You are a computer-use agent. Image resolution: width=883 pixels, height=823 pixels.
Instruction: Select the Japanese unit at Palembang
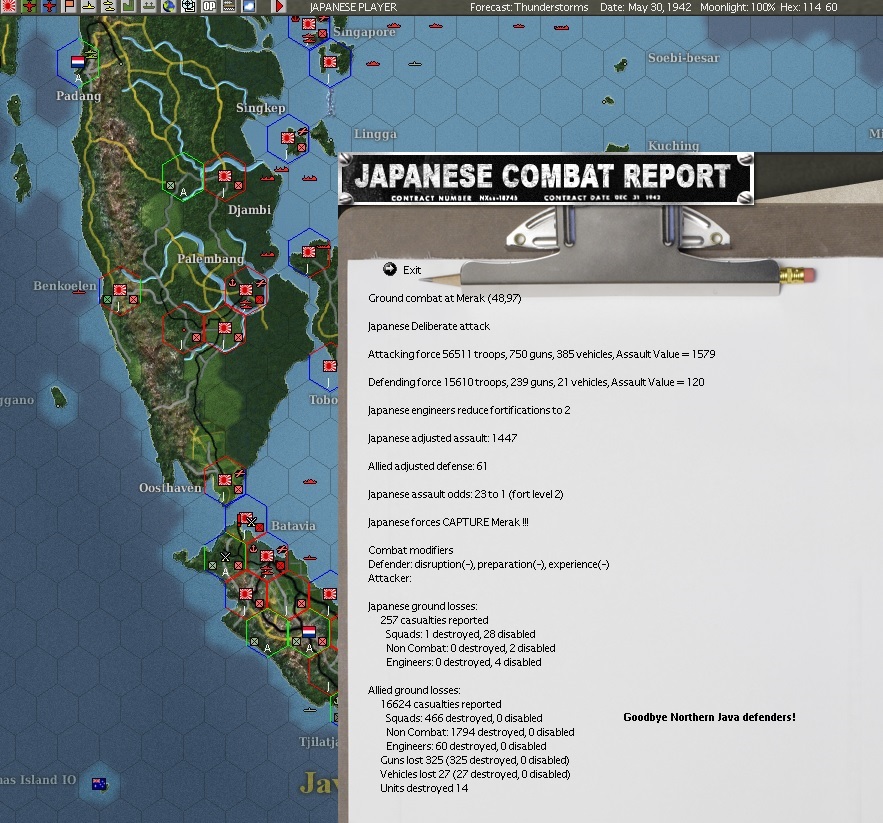coord(246,290)
